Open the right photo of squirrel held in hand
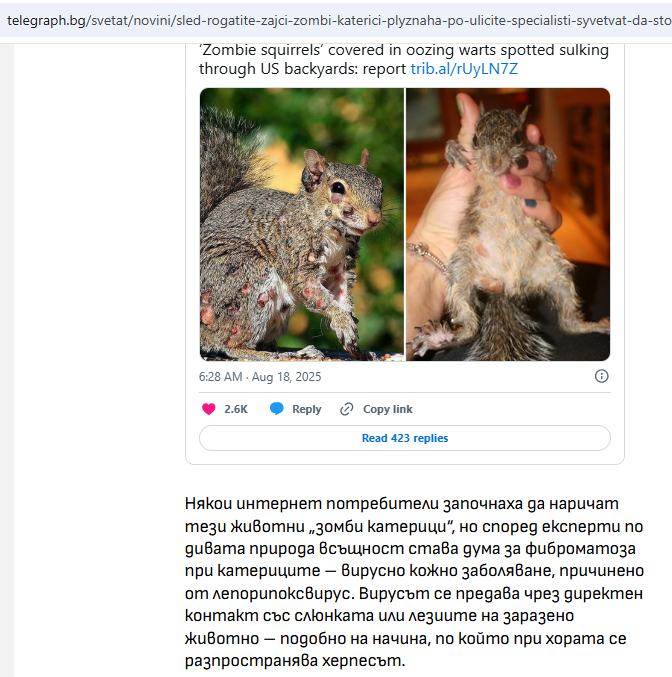The height and width of the screenshot is (677, 672). (x=508, y=224)
